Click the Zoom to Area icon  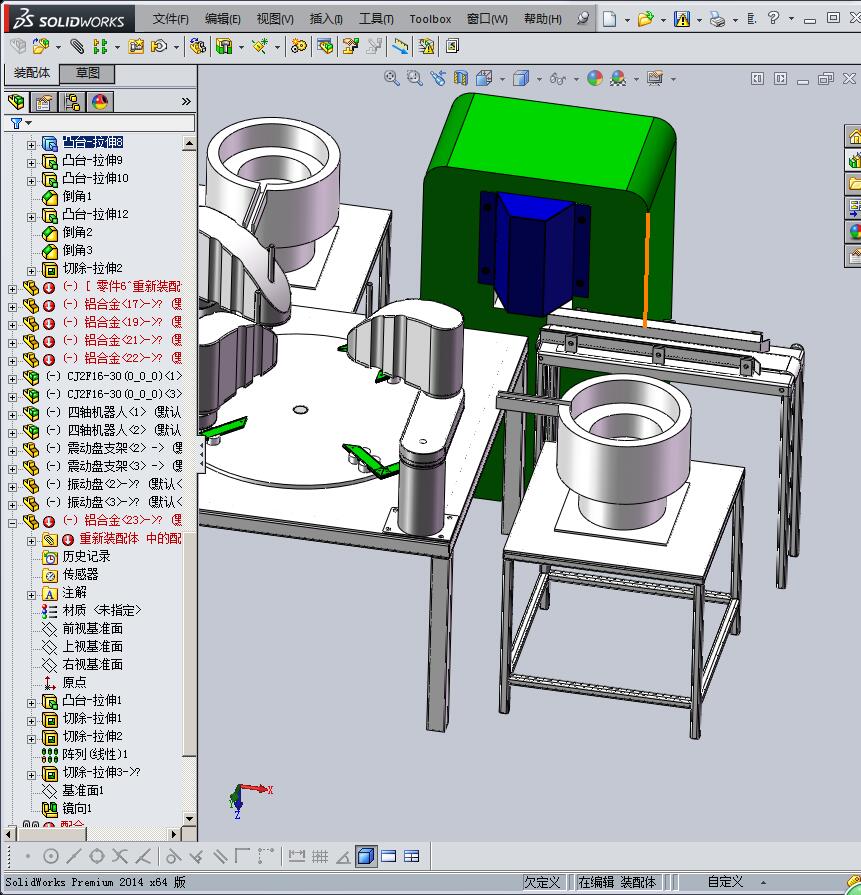click(x=415, y=78)
